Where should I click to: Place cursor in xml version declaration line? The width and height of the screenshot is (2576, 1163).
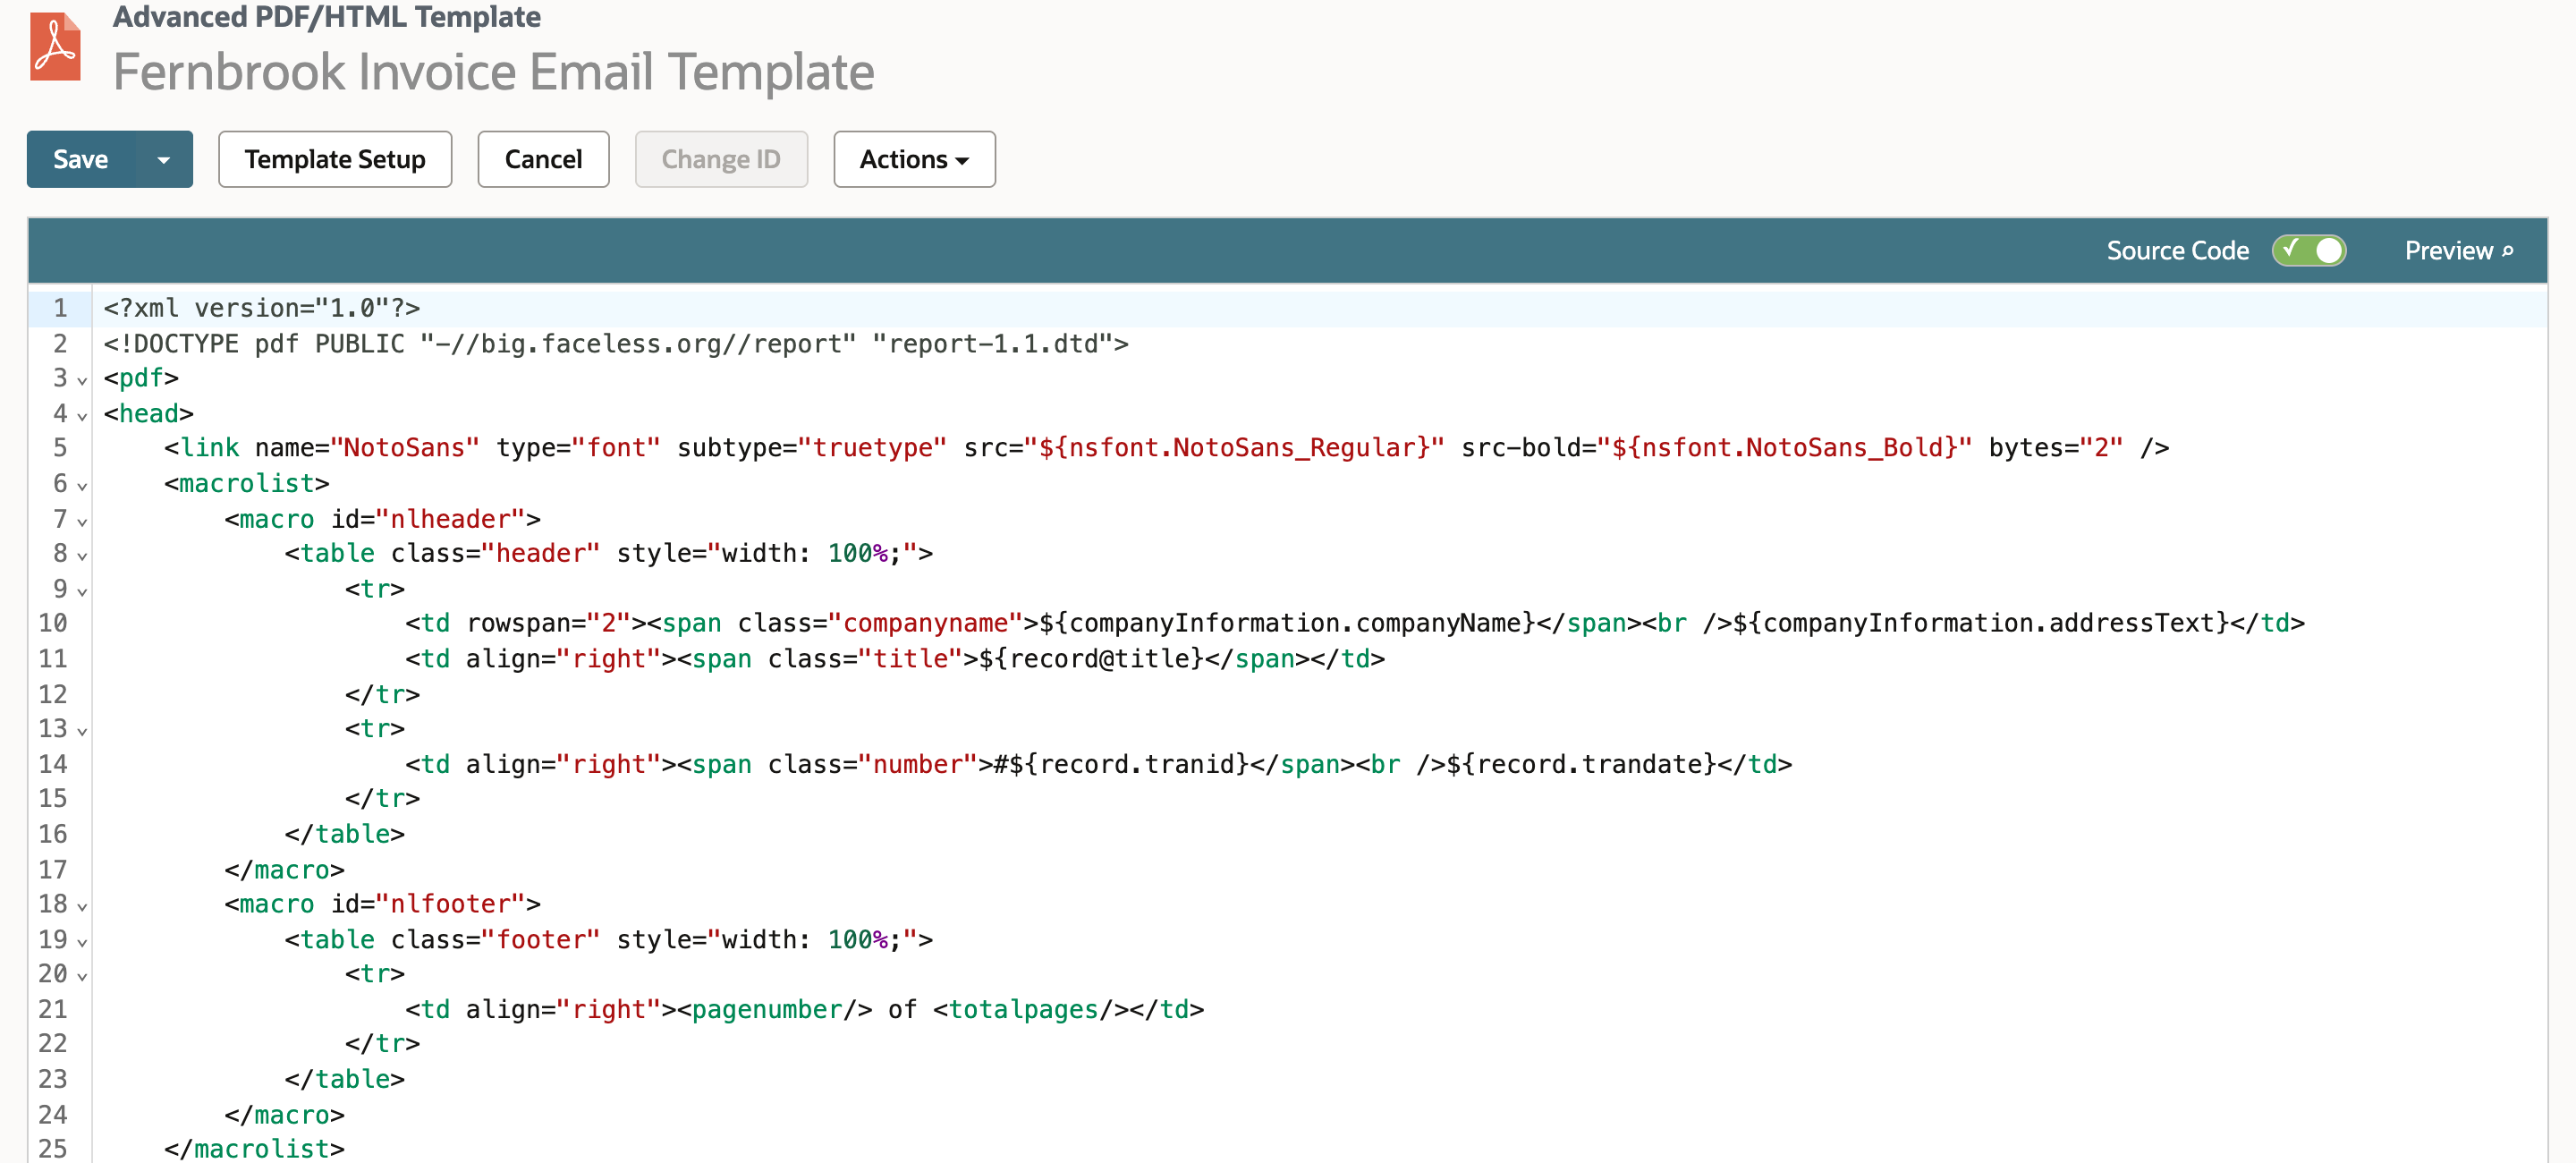point(262,308)
